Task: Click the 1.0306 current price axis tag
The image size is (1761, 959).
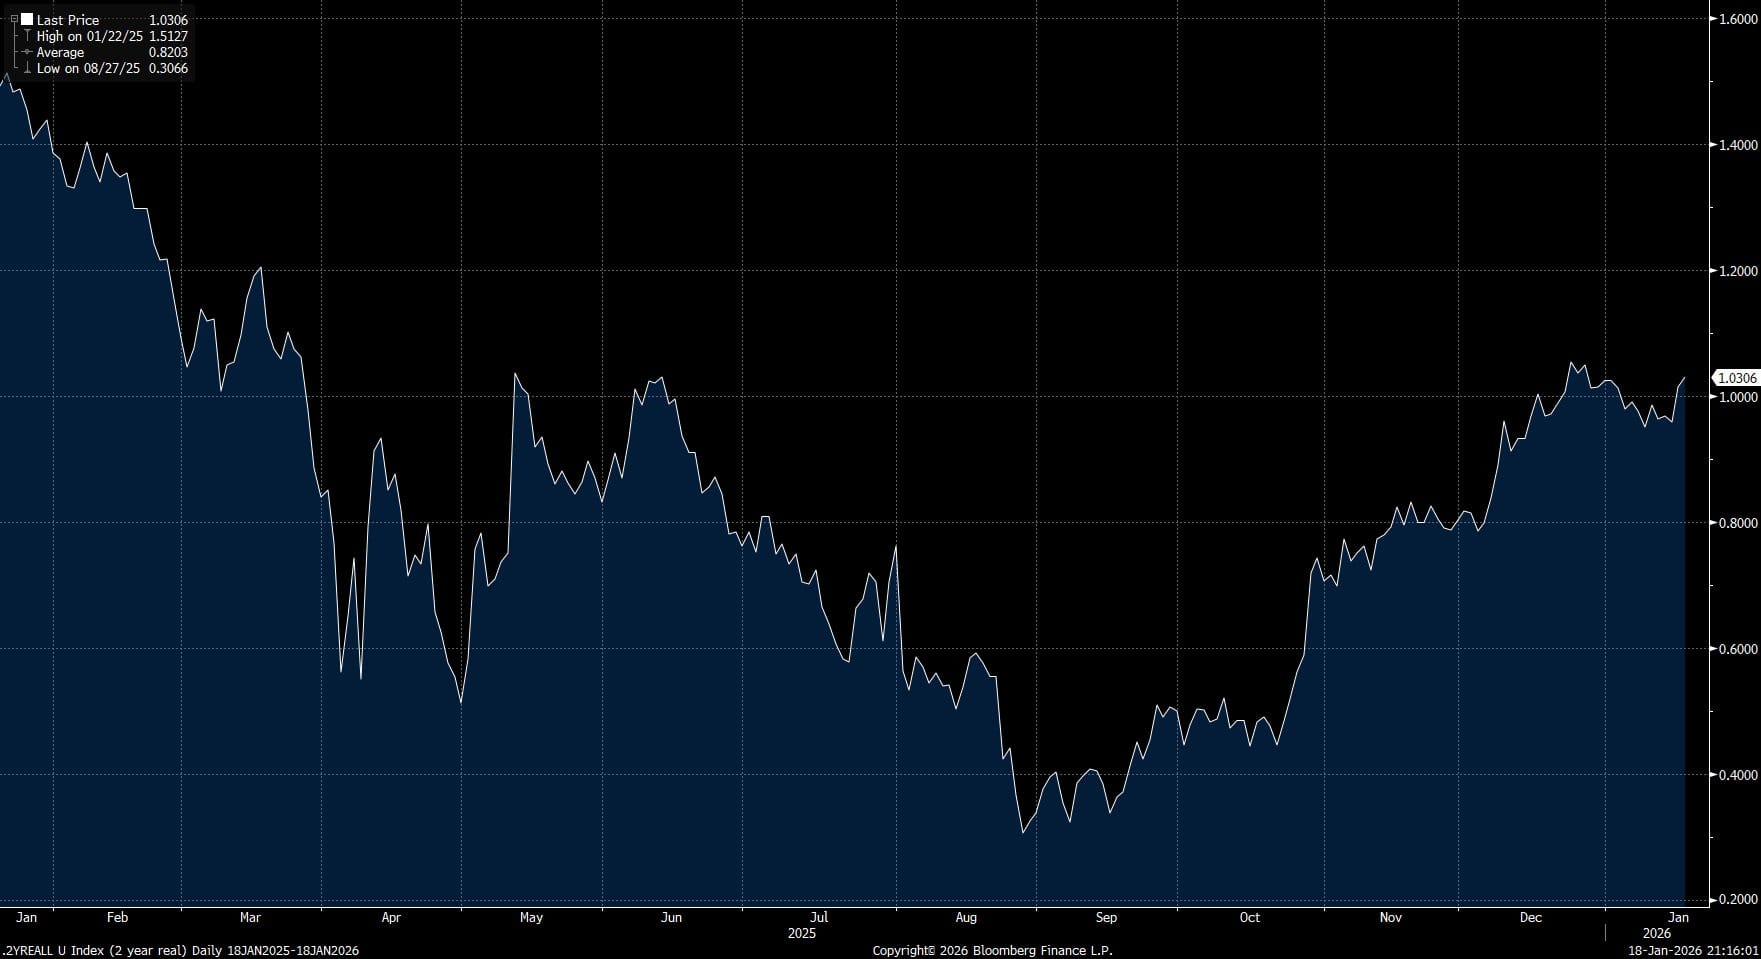Action: click(1736, 378)
